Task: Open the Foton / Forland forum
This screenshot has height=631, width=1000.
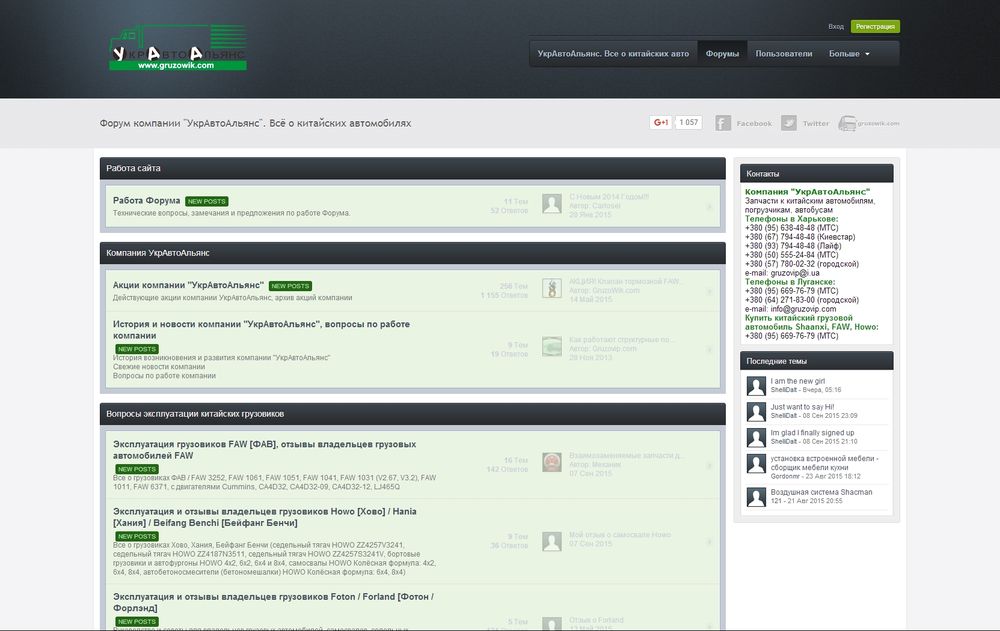Action: 273,602
